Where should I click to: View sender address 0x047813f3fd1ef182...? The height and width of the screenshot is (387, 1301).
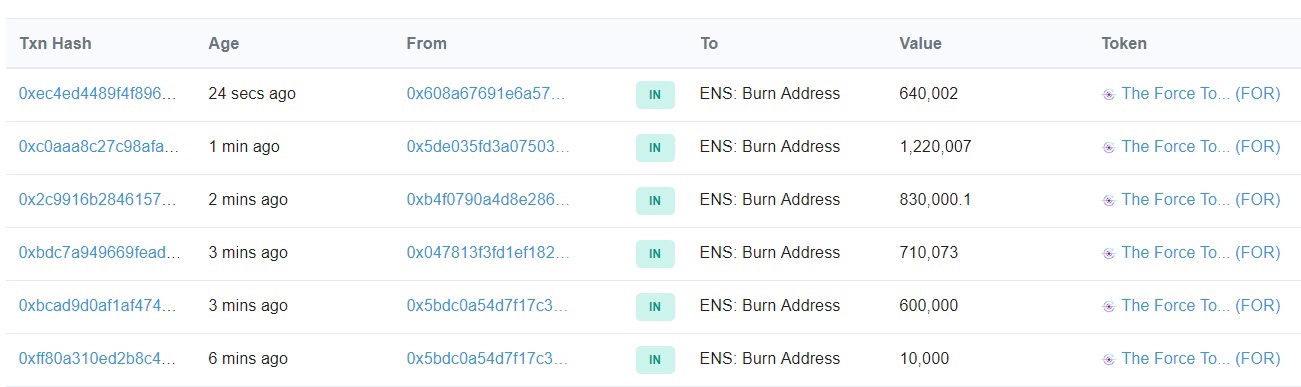tap(488, 253)
